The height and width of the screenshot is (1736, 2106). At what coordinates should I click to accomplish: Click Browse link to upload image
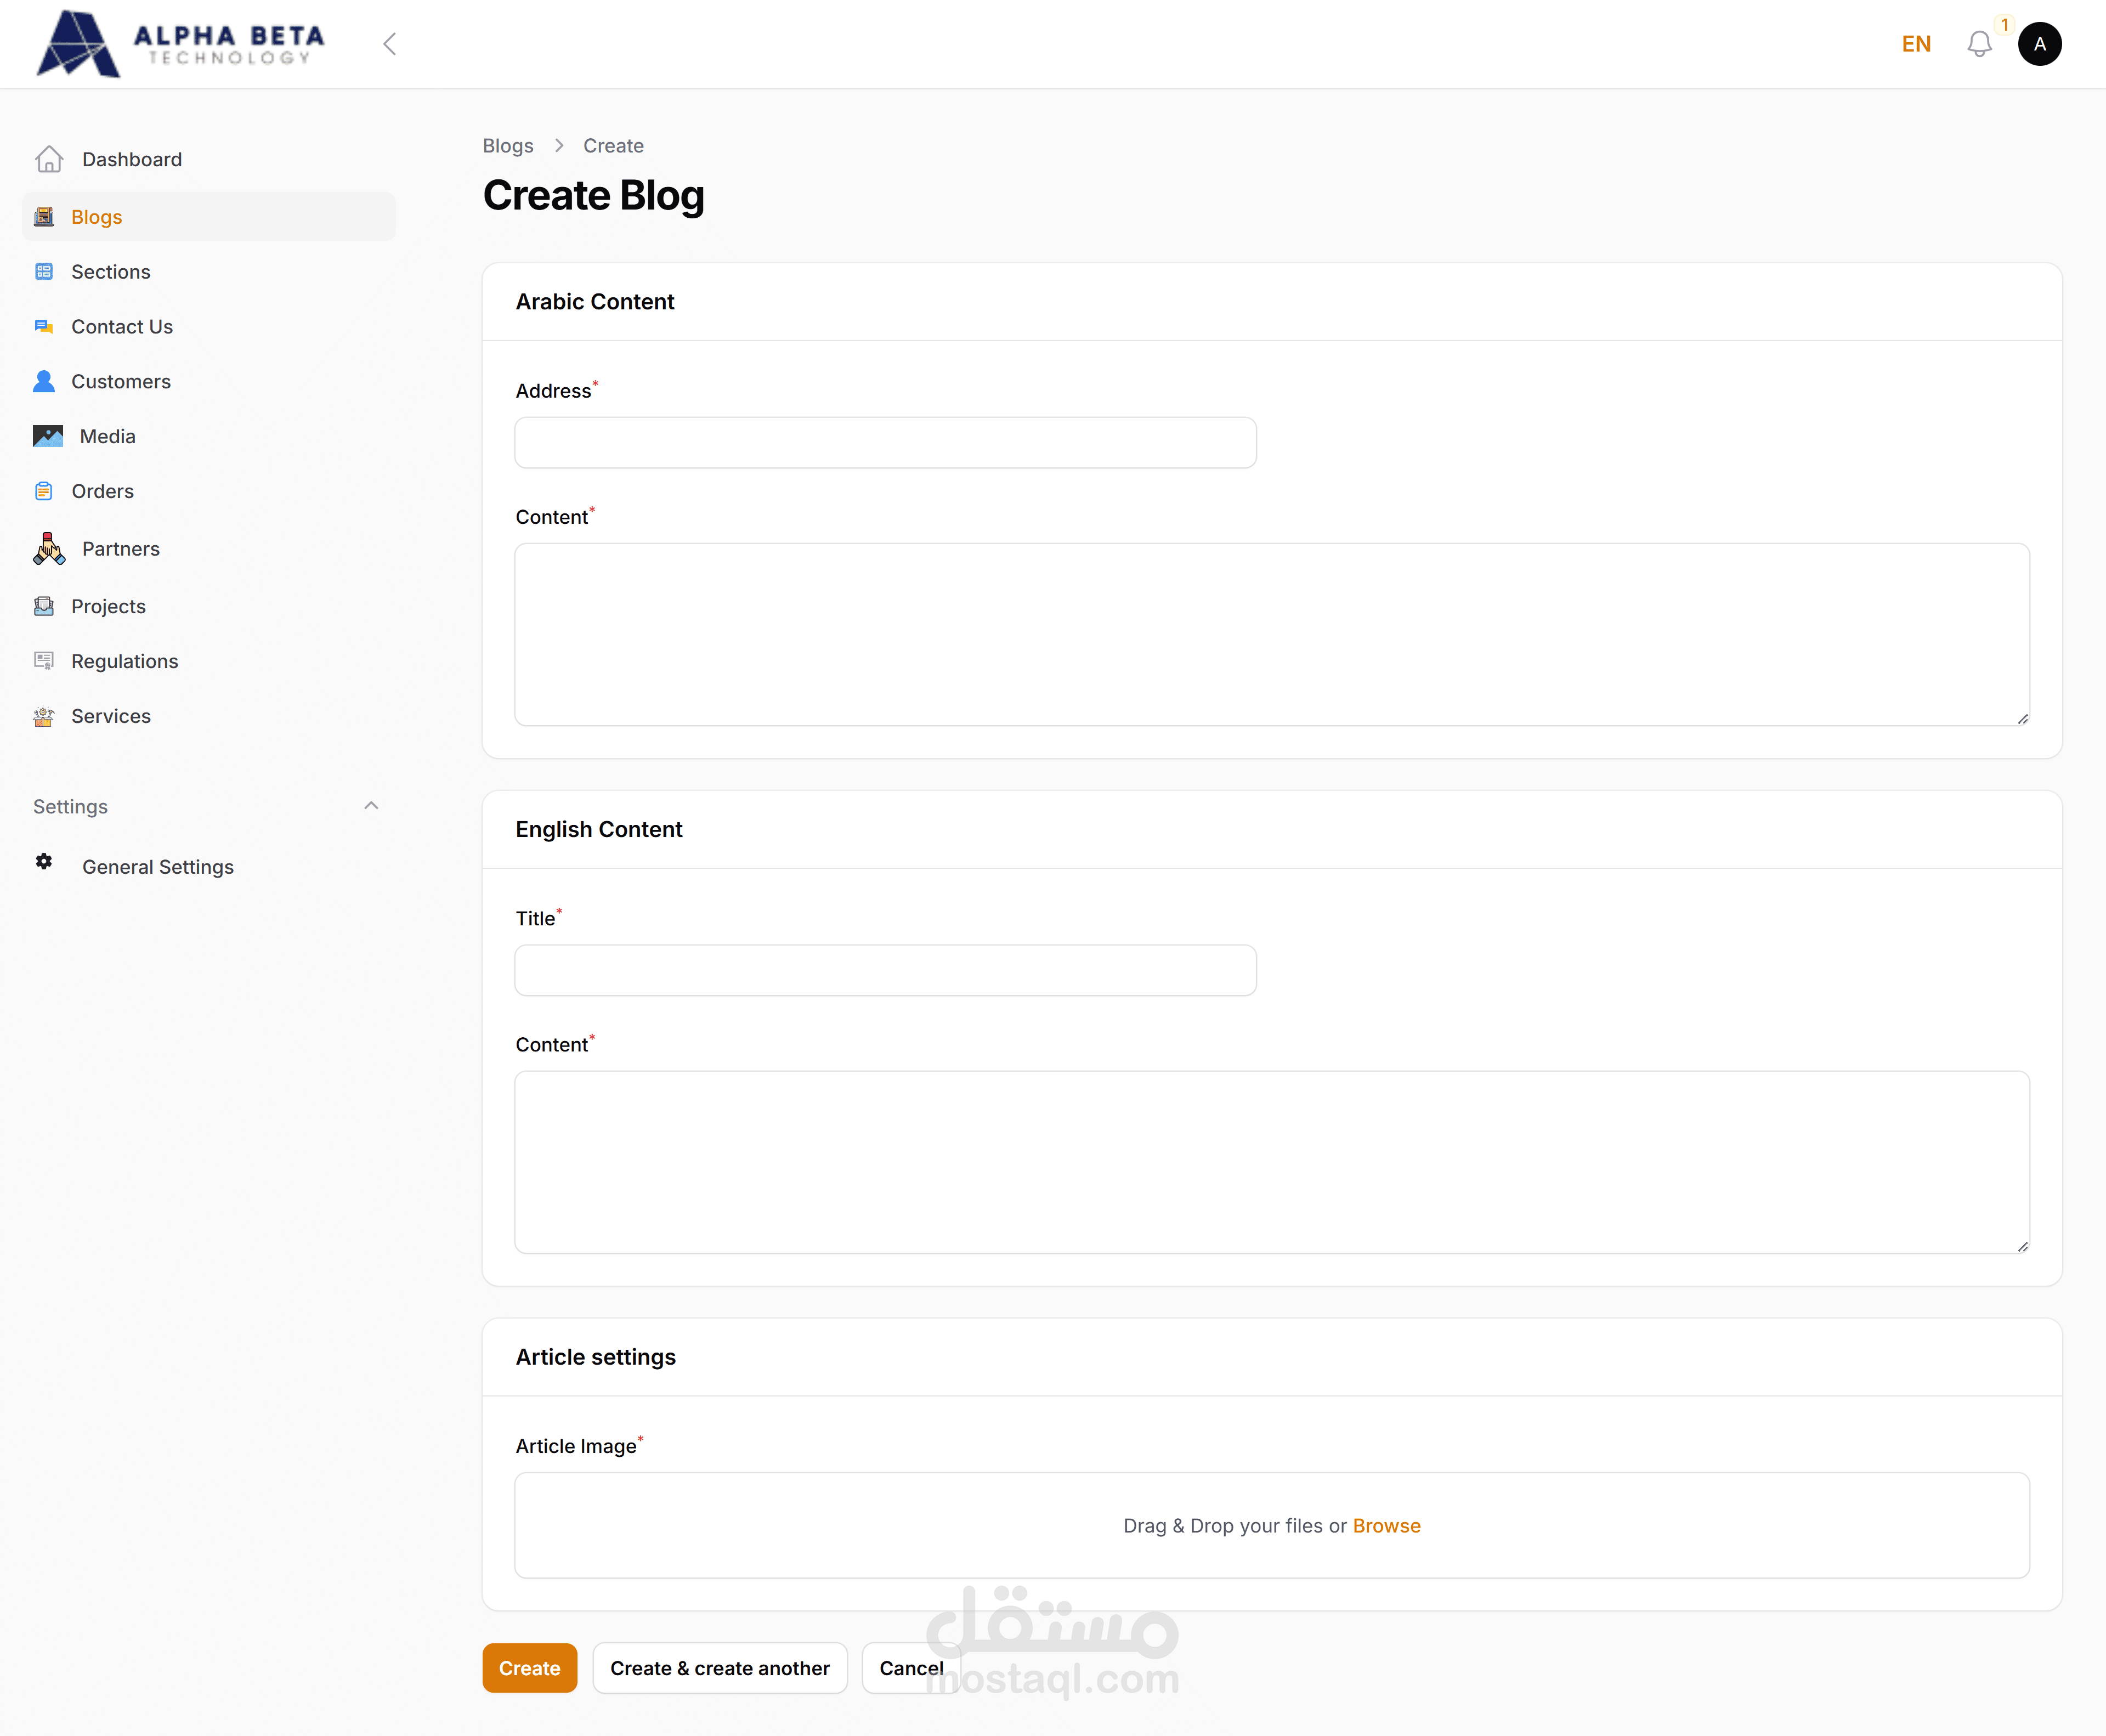(x=1386, y=1525)
